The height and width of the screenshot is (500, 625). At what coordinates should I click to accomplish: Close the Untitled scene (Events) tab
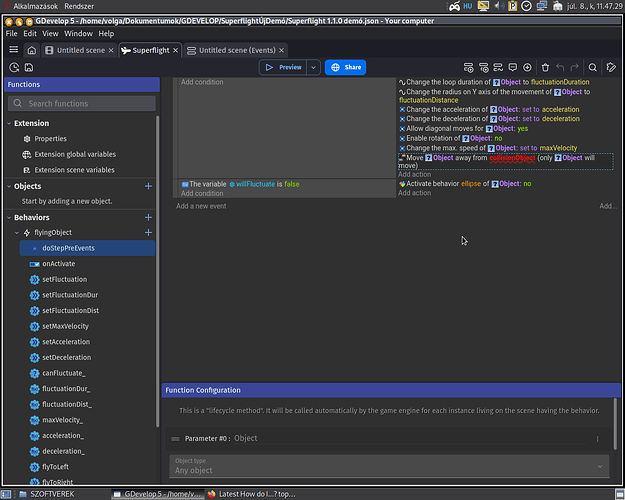(281, 50)
